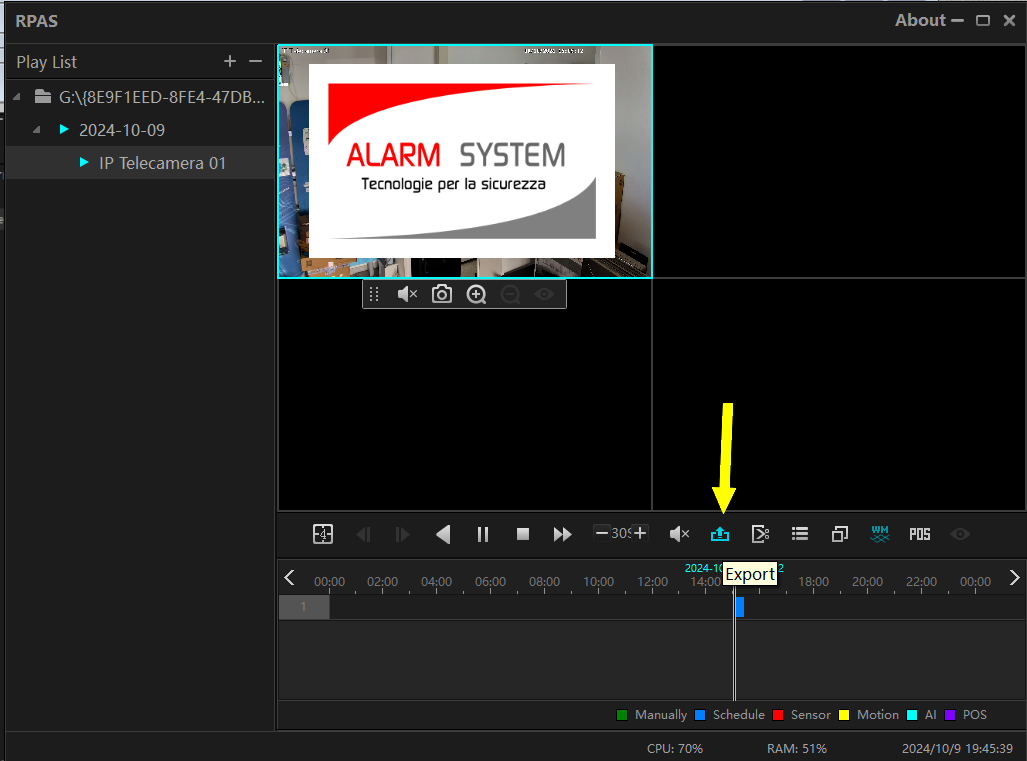Toggle the eye icon in video pane toolbar
1027x761 pixels.
click(544, 295)
